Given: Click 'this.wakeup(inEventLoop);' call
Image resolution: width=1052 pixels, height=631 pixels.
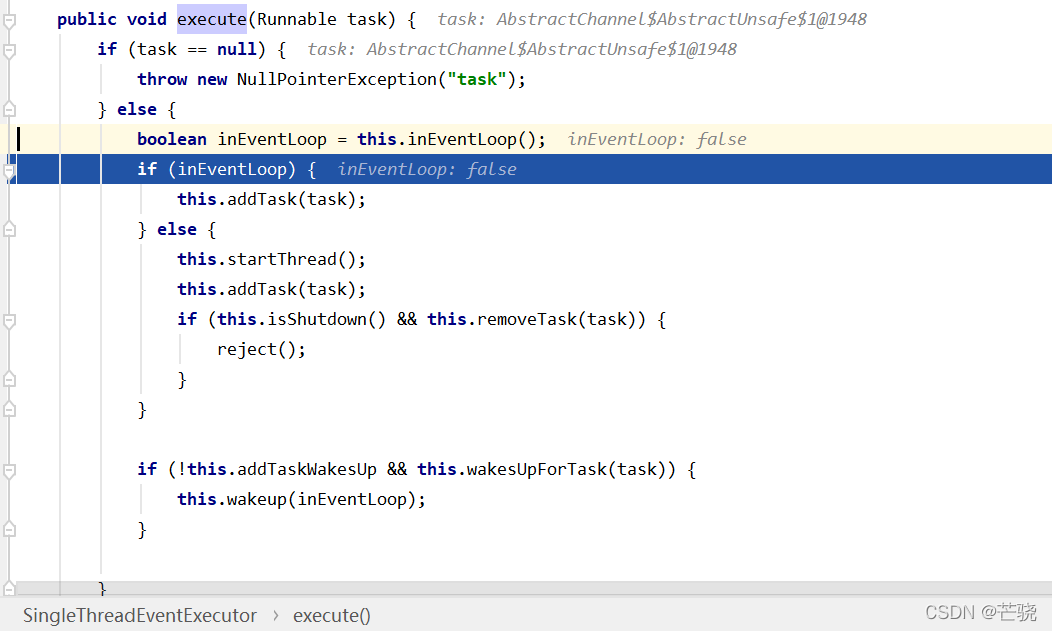Looking at the screenshot, I should click(x=301, y=500).
